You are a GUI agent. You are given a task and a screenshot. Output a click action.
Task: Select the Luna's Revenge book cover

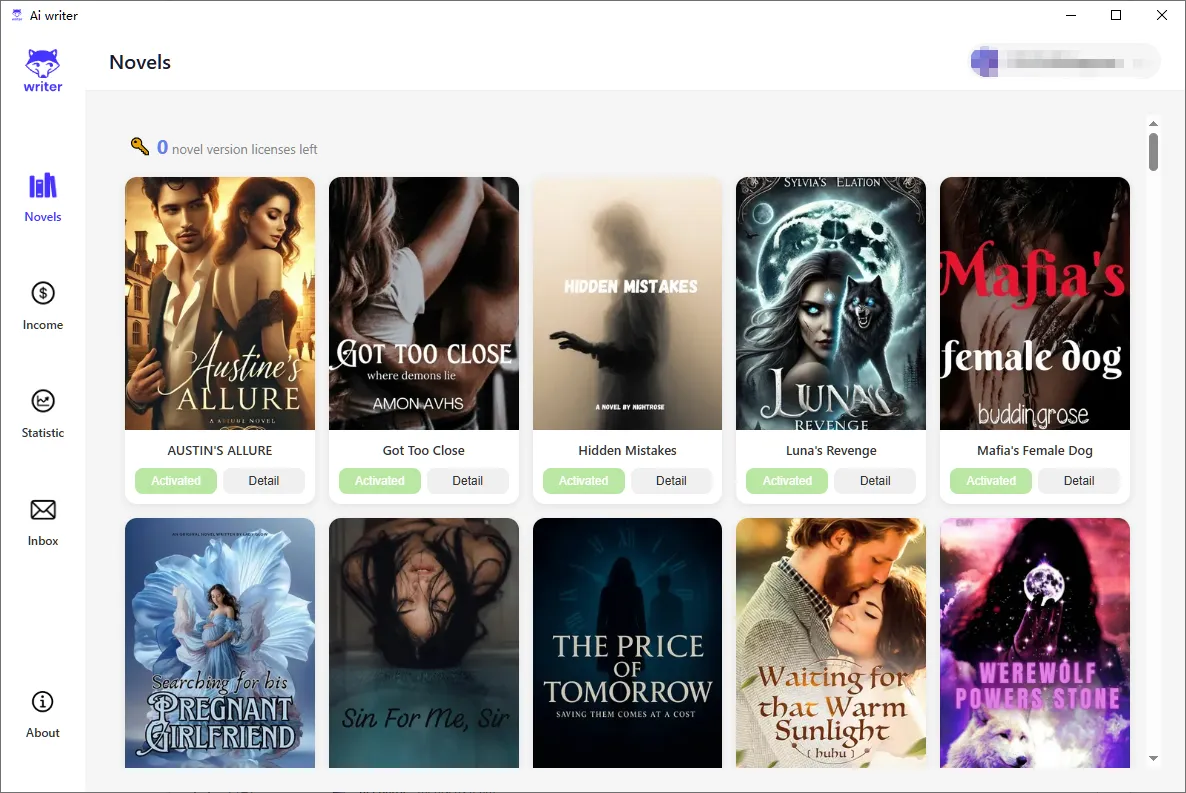(831, 303)
